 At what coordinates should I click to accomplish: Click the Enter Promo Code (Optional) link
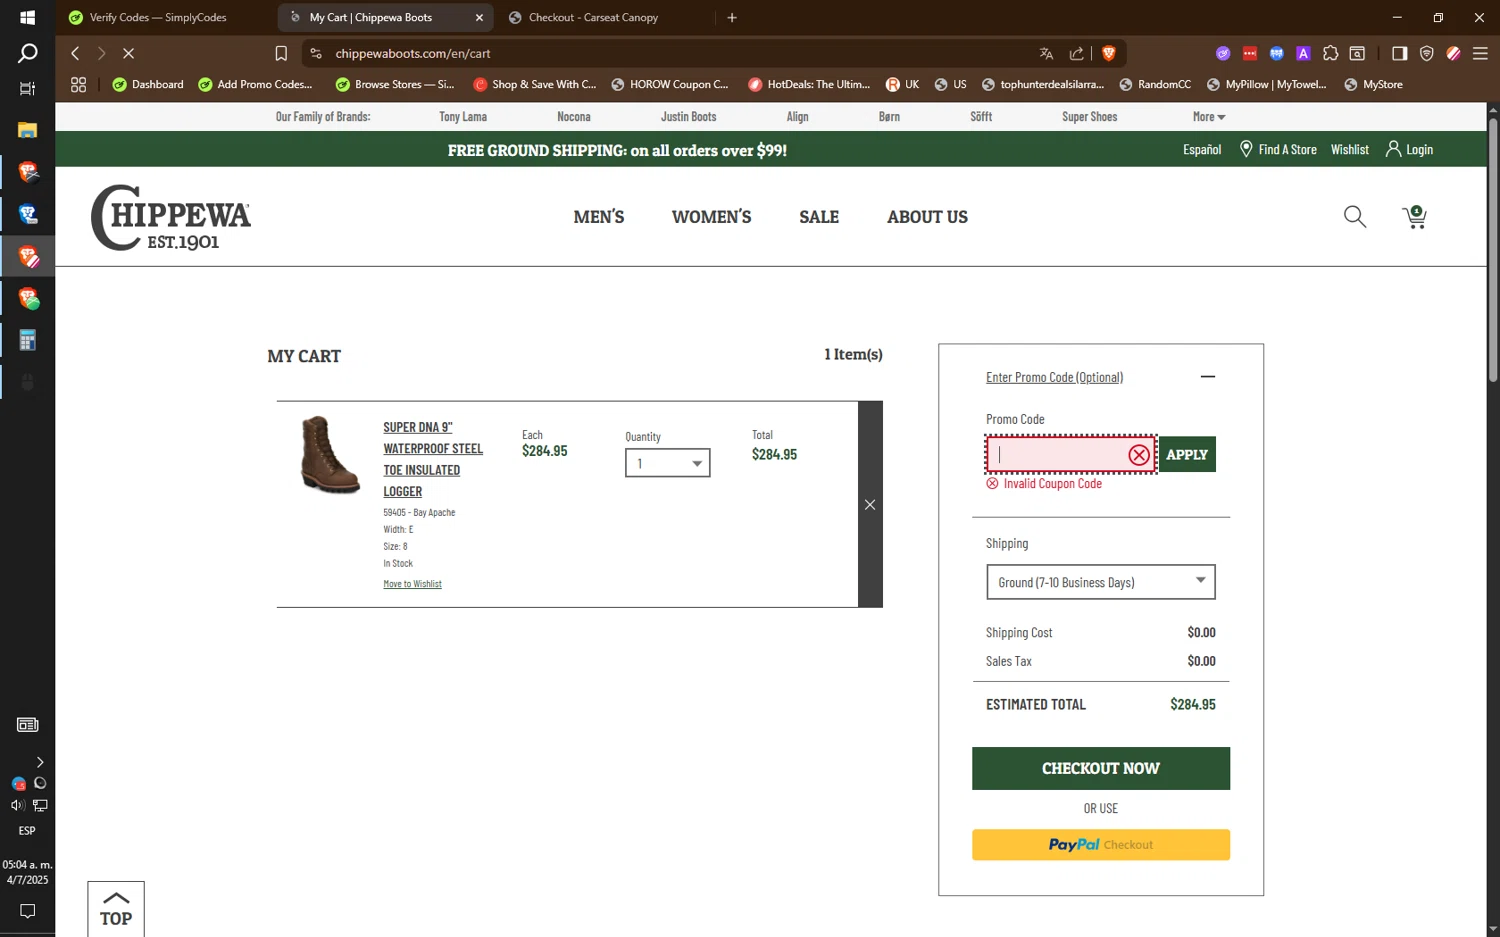point(1054,377)
